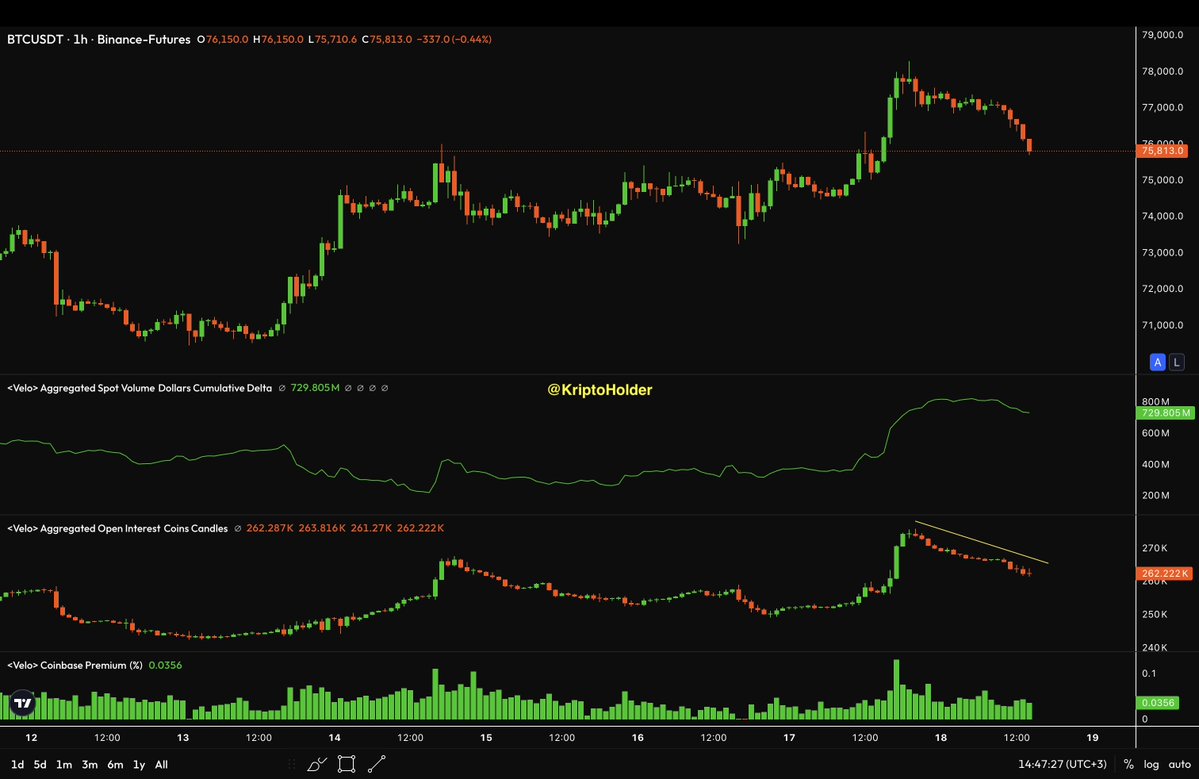Set the range to 5d
The height and width of the screenshot is (779, 1199).
coord(40,764)
